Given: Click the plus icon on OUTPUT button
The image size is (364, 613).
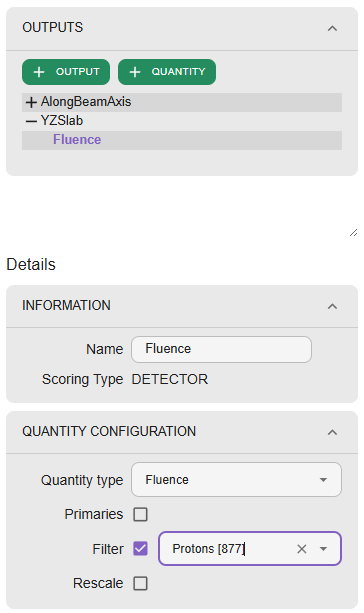Looking at the screenshot, I should [x=39, y=72].
